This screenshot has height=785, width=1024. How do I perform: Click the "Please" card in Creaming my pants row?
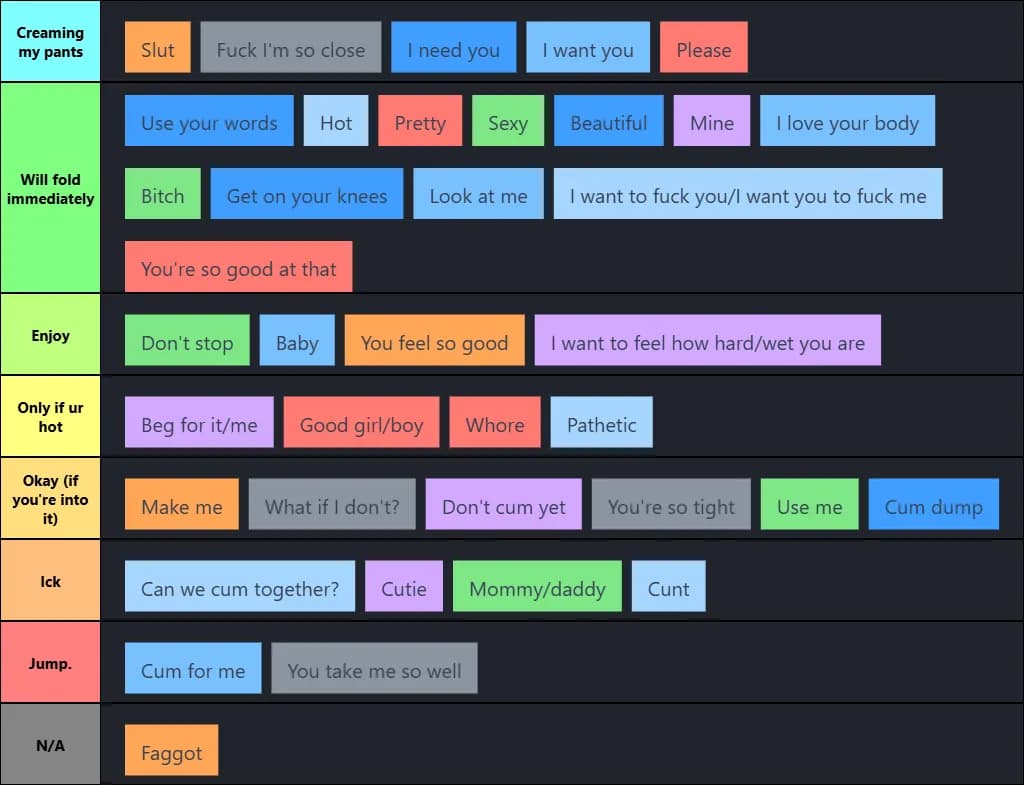coord(703,46)
